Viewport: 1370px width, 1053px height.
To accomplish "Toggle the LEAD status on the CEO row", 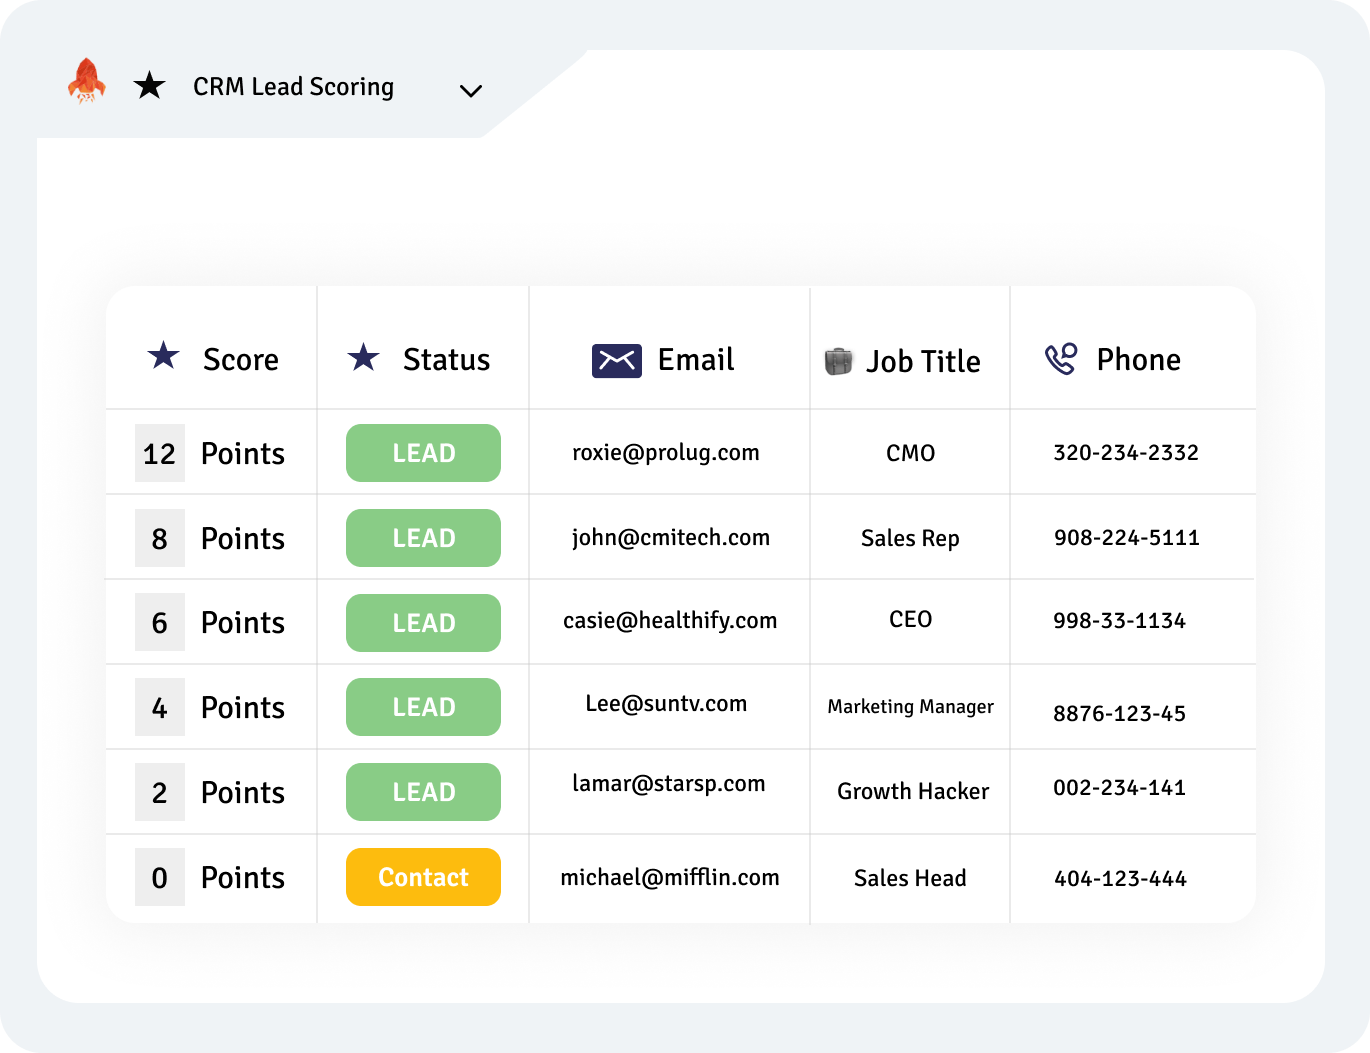I will pyautogui.click(x=423, y=622).
